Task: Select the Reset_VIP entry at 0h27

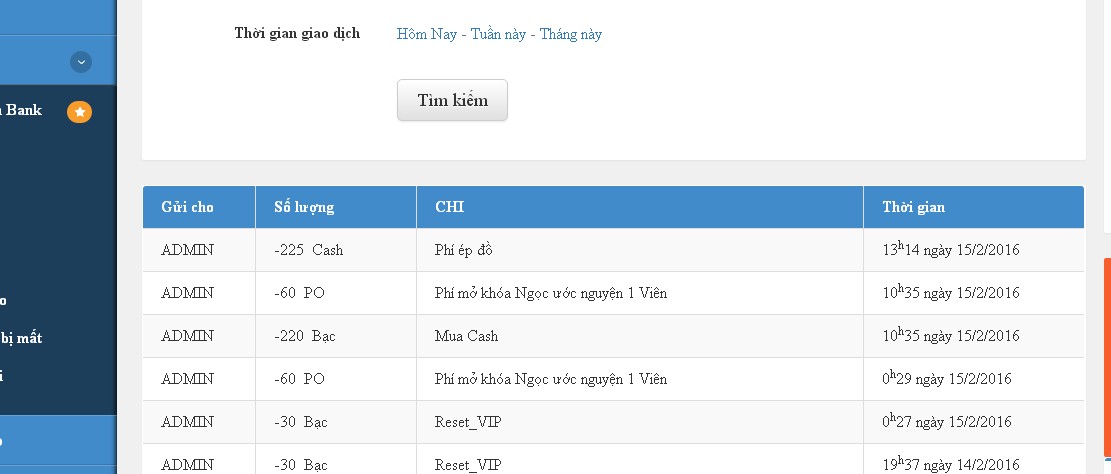Action: coord(614,422)
